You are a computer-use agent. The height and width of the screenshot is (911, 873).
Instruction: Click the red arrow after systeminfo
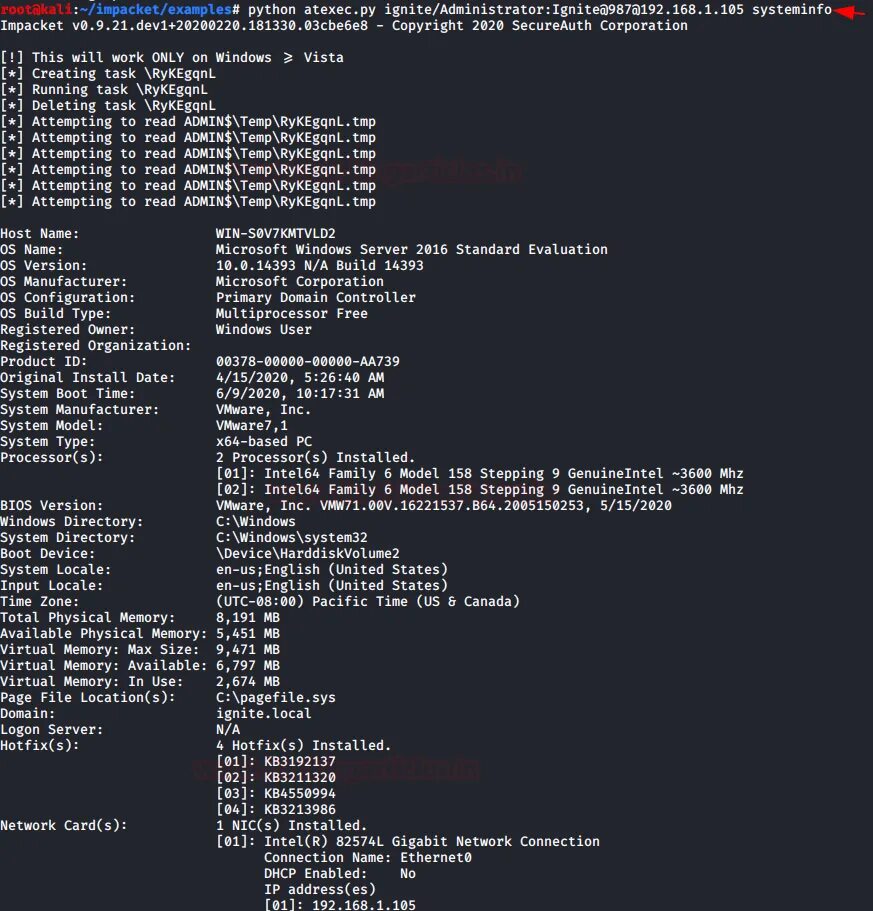click(x=850, y=11)
